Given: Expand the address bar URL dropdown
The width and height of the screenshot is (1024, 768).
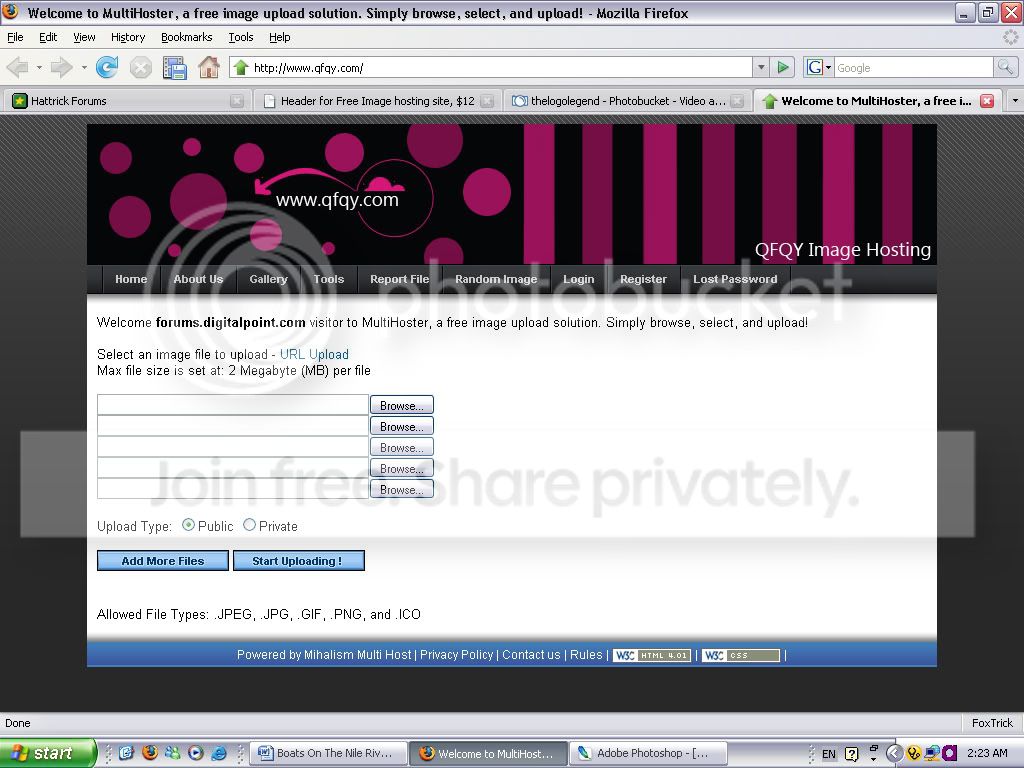Looking at the screenshot, I should click(761, 67).
